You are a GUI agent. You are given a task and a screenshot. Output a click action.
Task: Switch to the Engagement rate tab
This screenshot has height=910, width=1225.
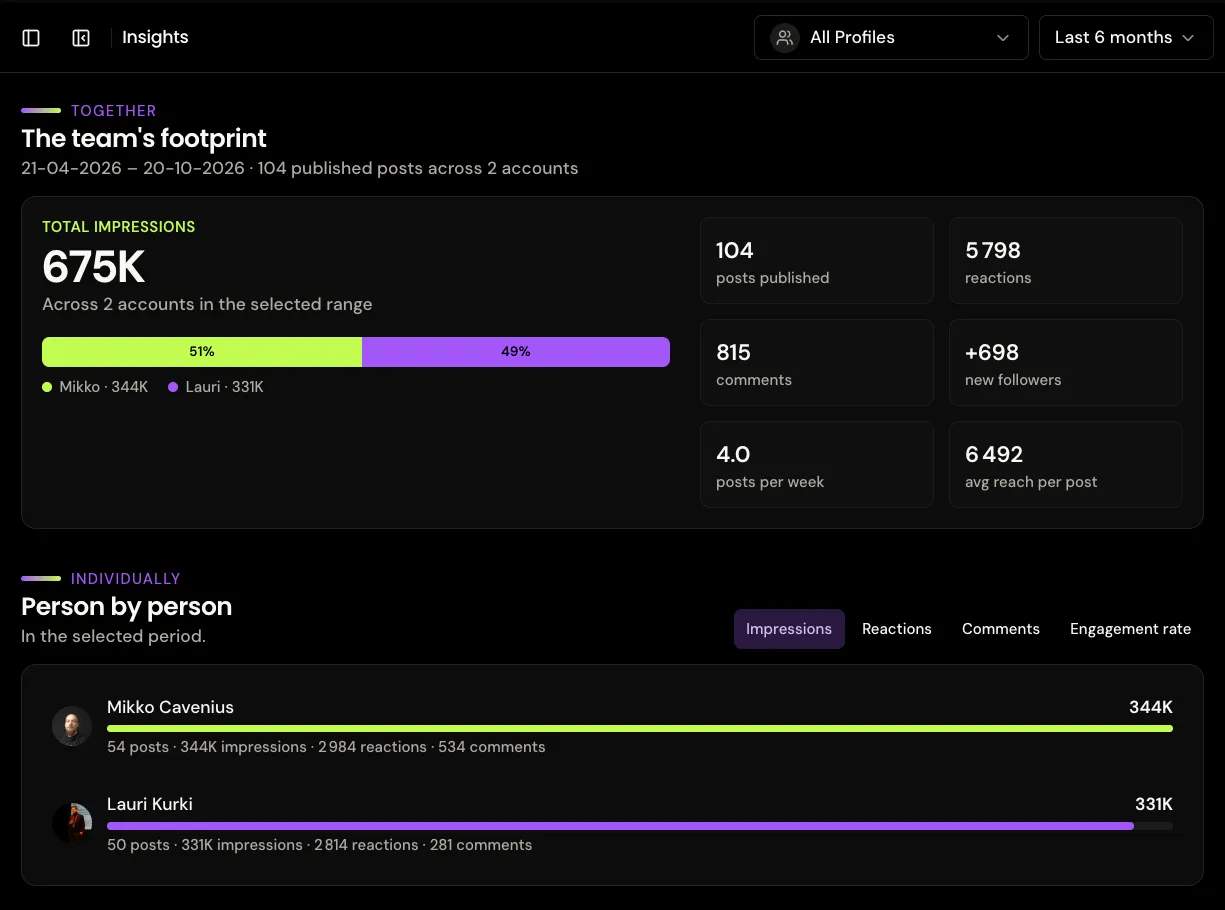click(1130, 629)
